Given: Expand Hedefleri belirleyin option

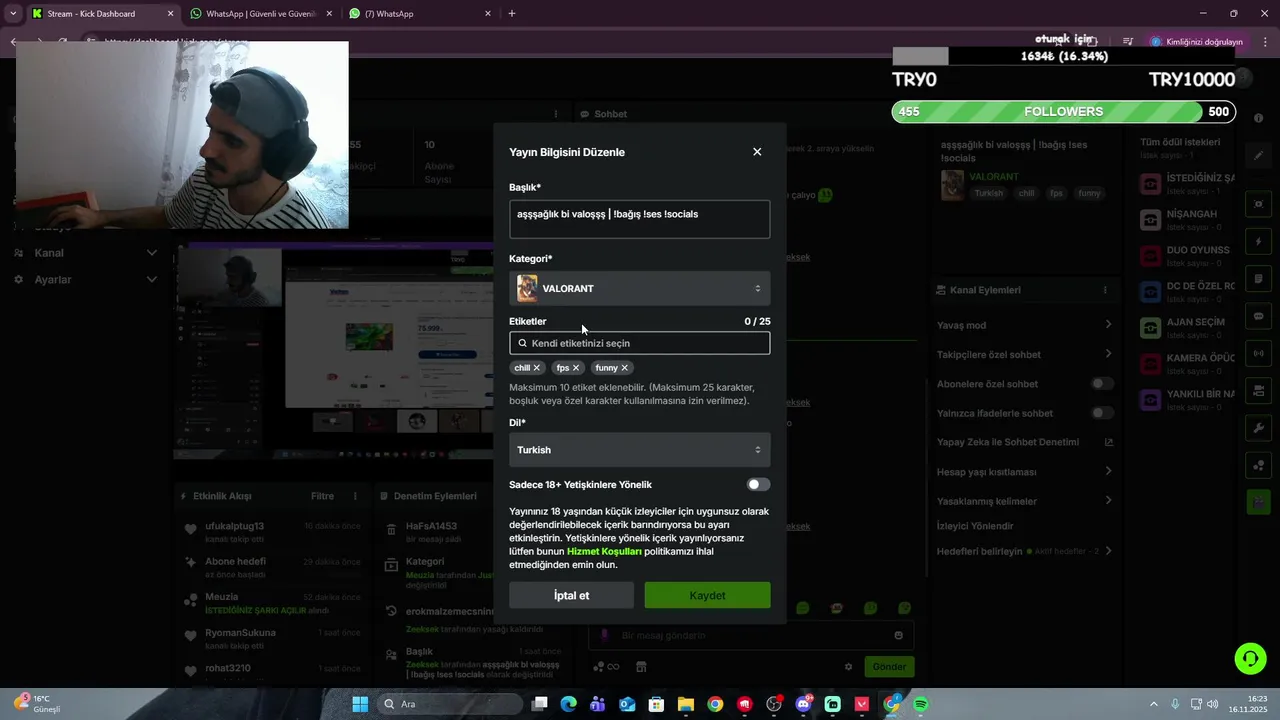Looking at the screenshot, I should click(x=1108, y=551).
